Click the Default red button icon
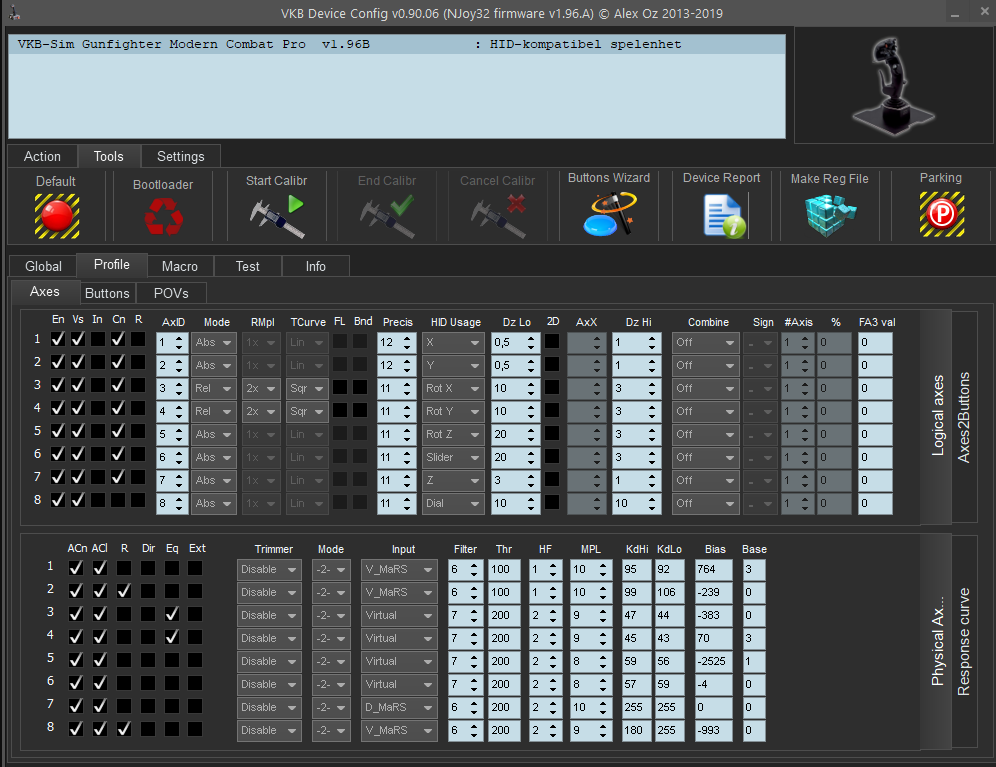 click(x=57, y=216)
